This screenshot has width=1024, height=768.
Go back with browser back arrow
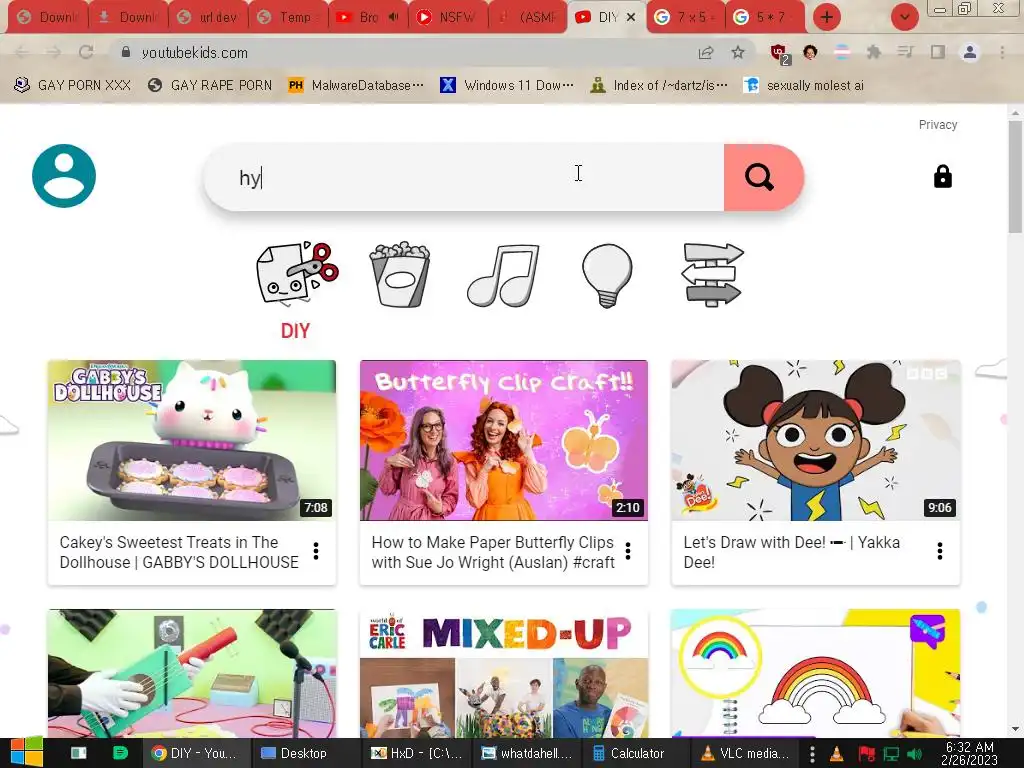pos(22,52)
